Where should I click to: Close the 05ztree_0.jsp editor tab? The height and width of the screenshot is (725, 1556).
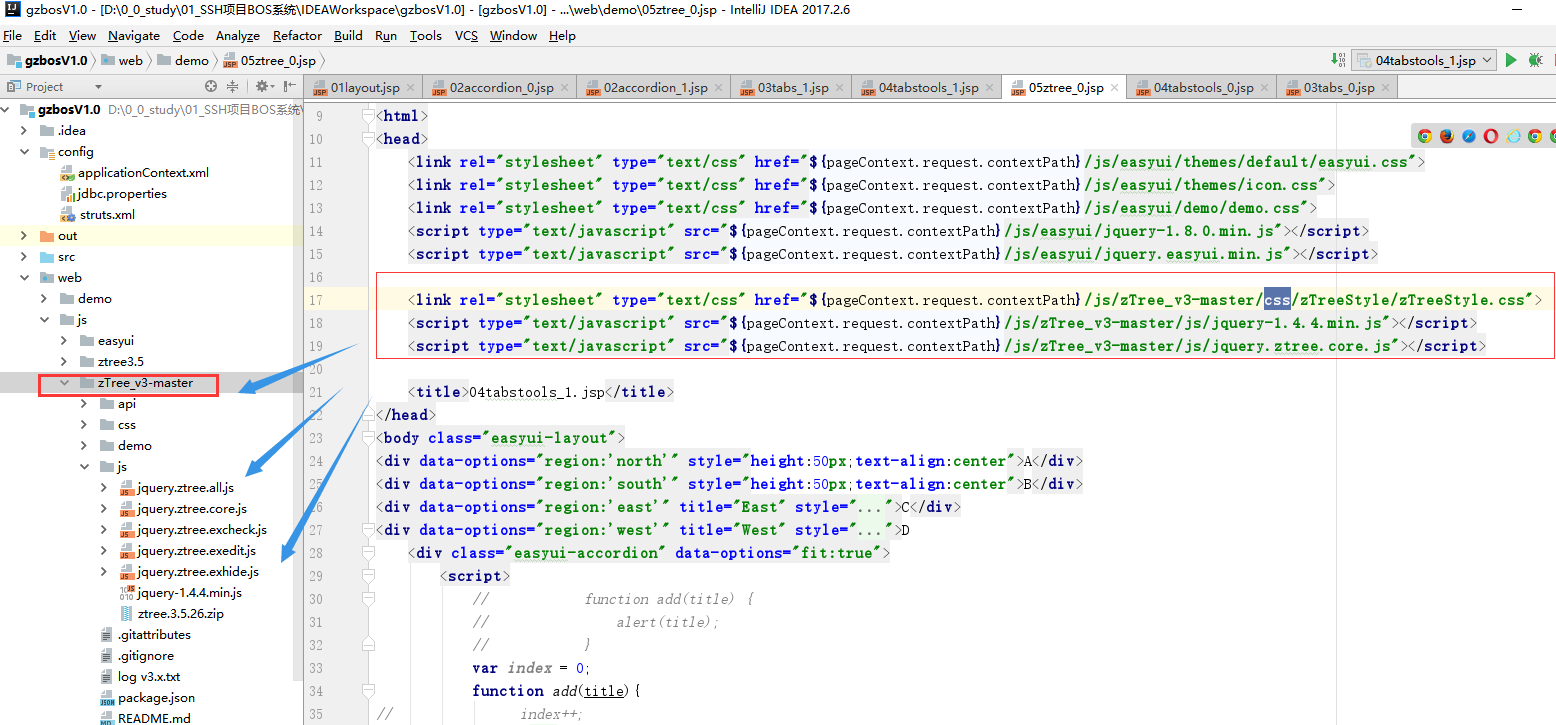(1114, 88)
